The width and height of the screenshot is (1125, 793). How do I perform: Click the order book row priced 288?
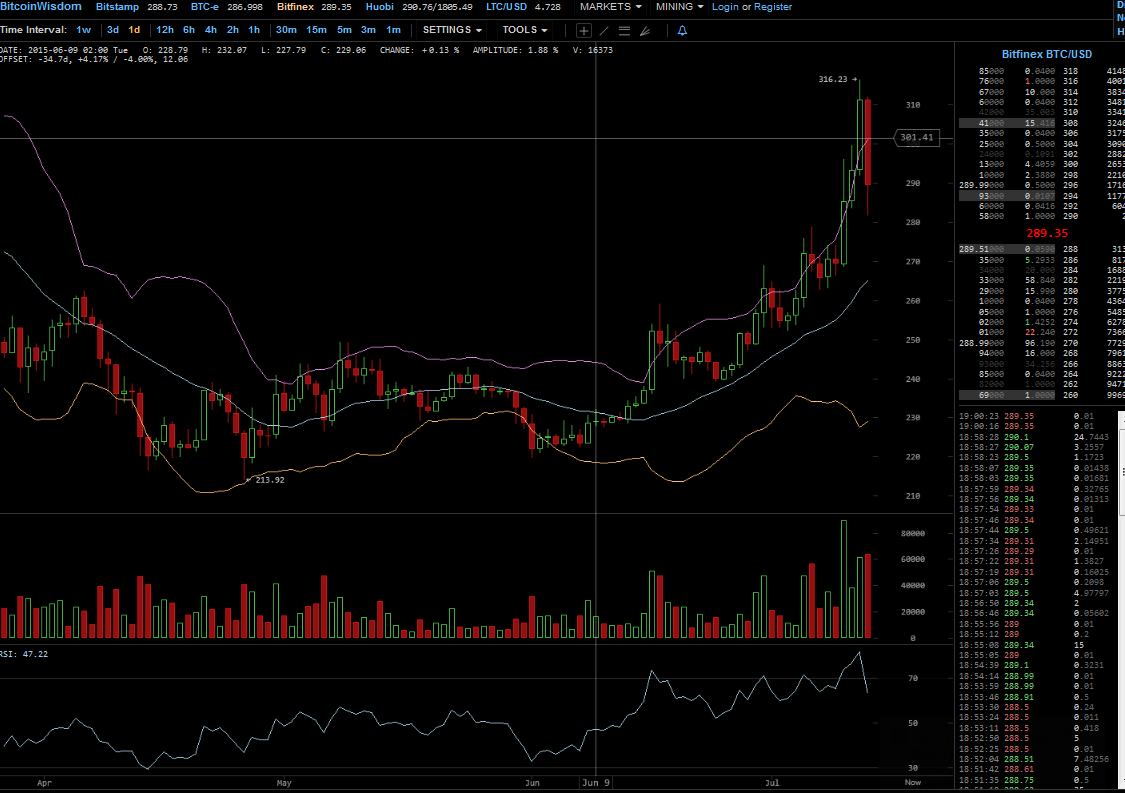(x=1042, y=249)
